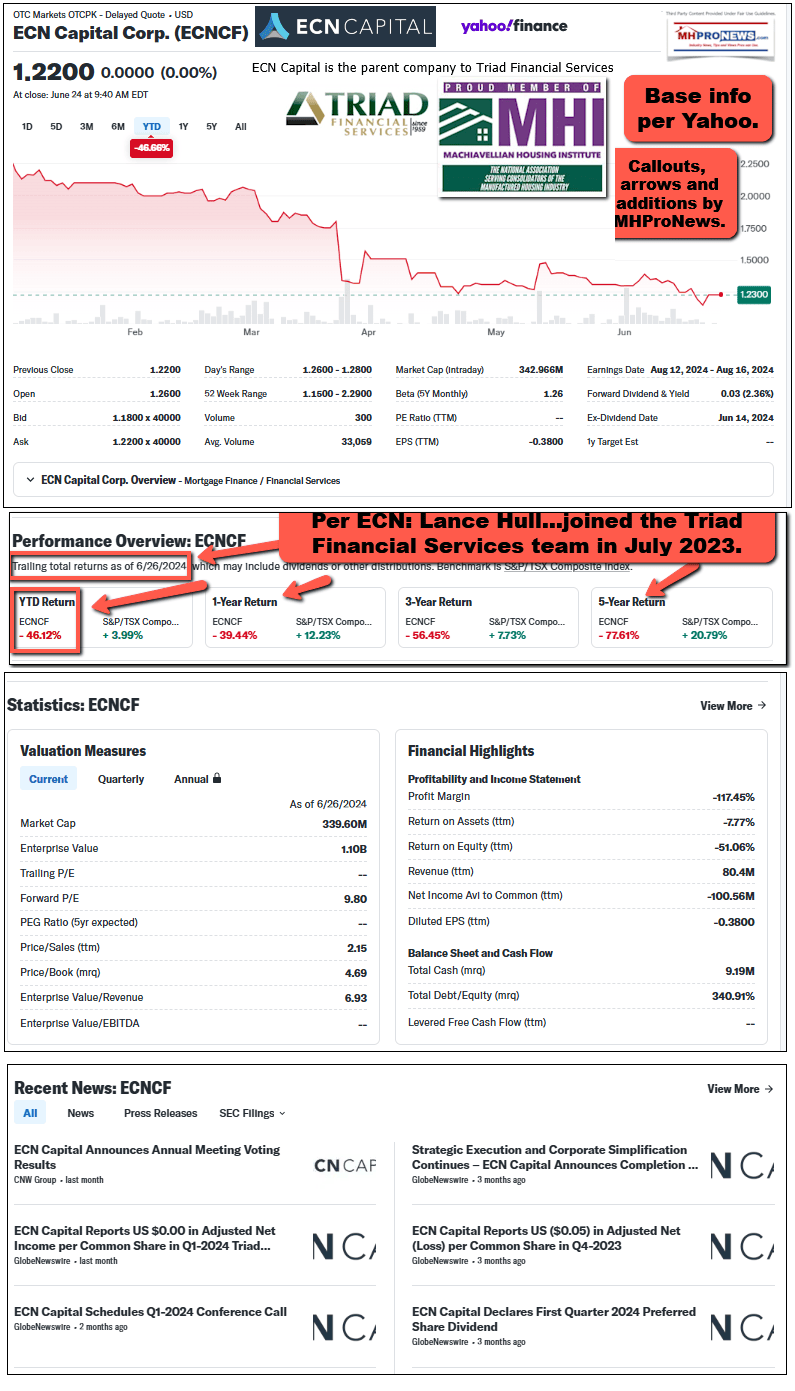Open Annual Meeting Voting Results article
This screenshot has width=795, height=1391.
click(x=147, y=1157)
